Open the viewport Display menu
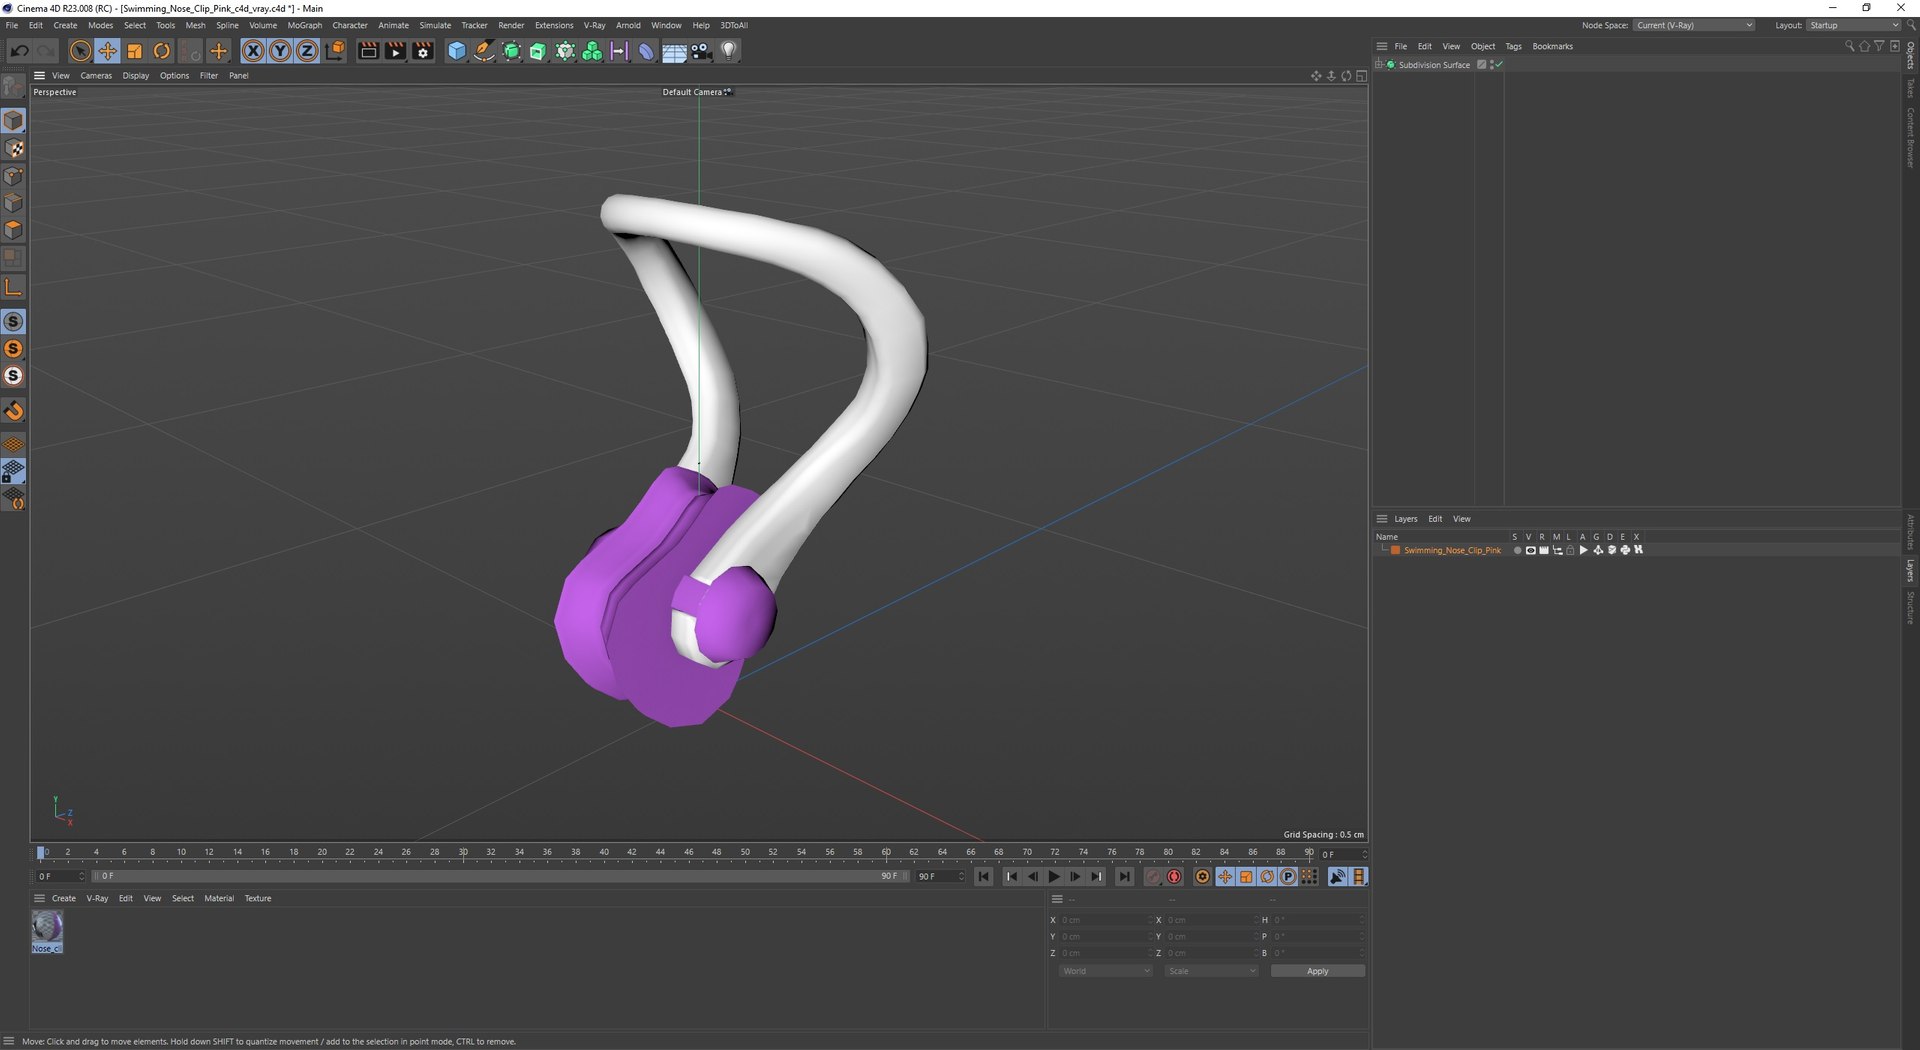1920x1050 pixels. 136,76
